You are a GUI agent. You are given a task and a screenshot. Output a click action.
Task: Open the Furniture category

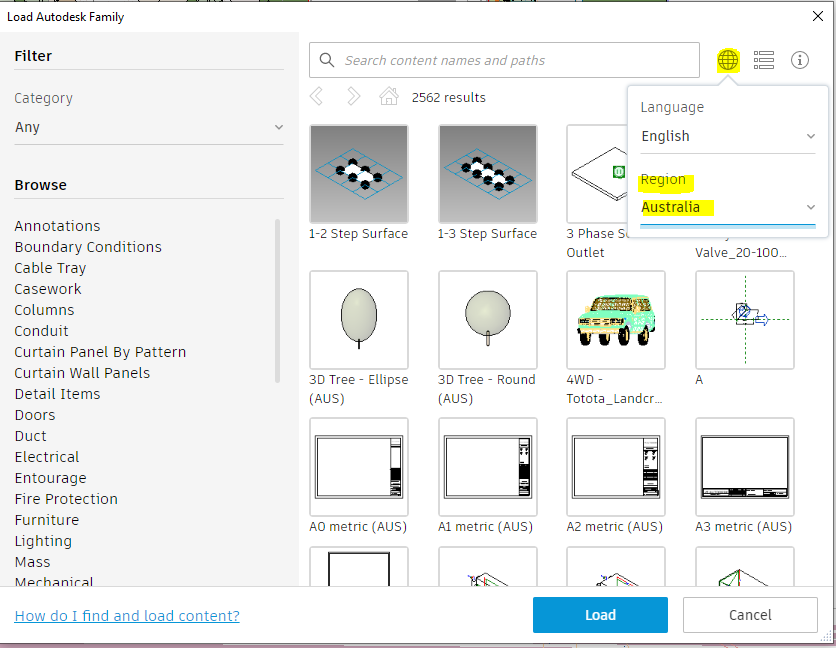click(46, 519)
